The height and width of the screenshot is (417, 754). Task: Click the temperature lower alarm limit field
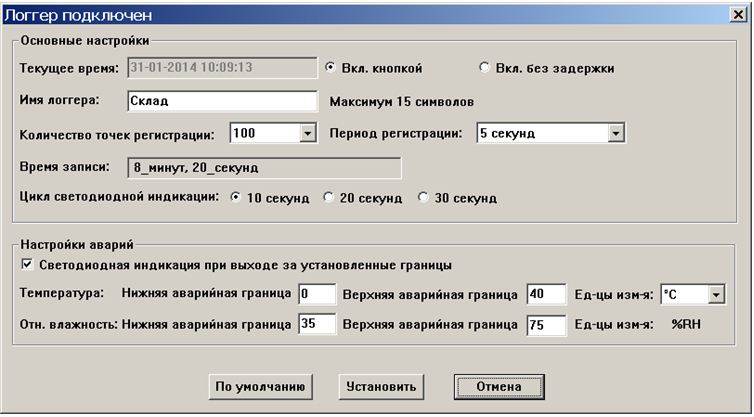(316, 294)
